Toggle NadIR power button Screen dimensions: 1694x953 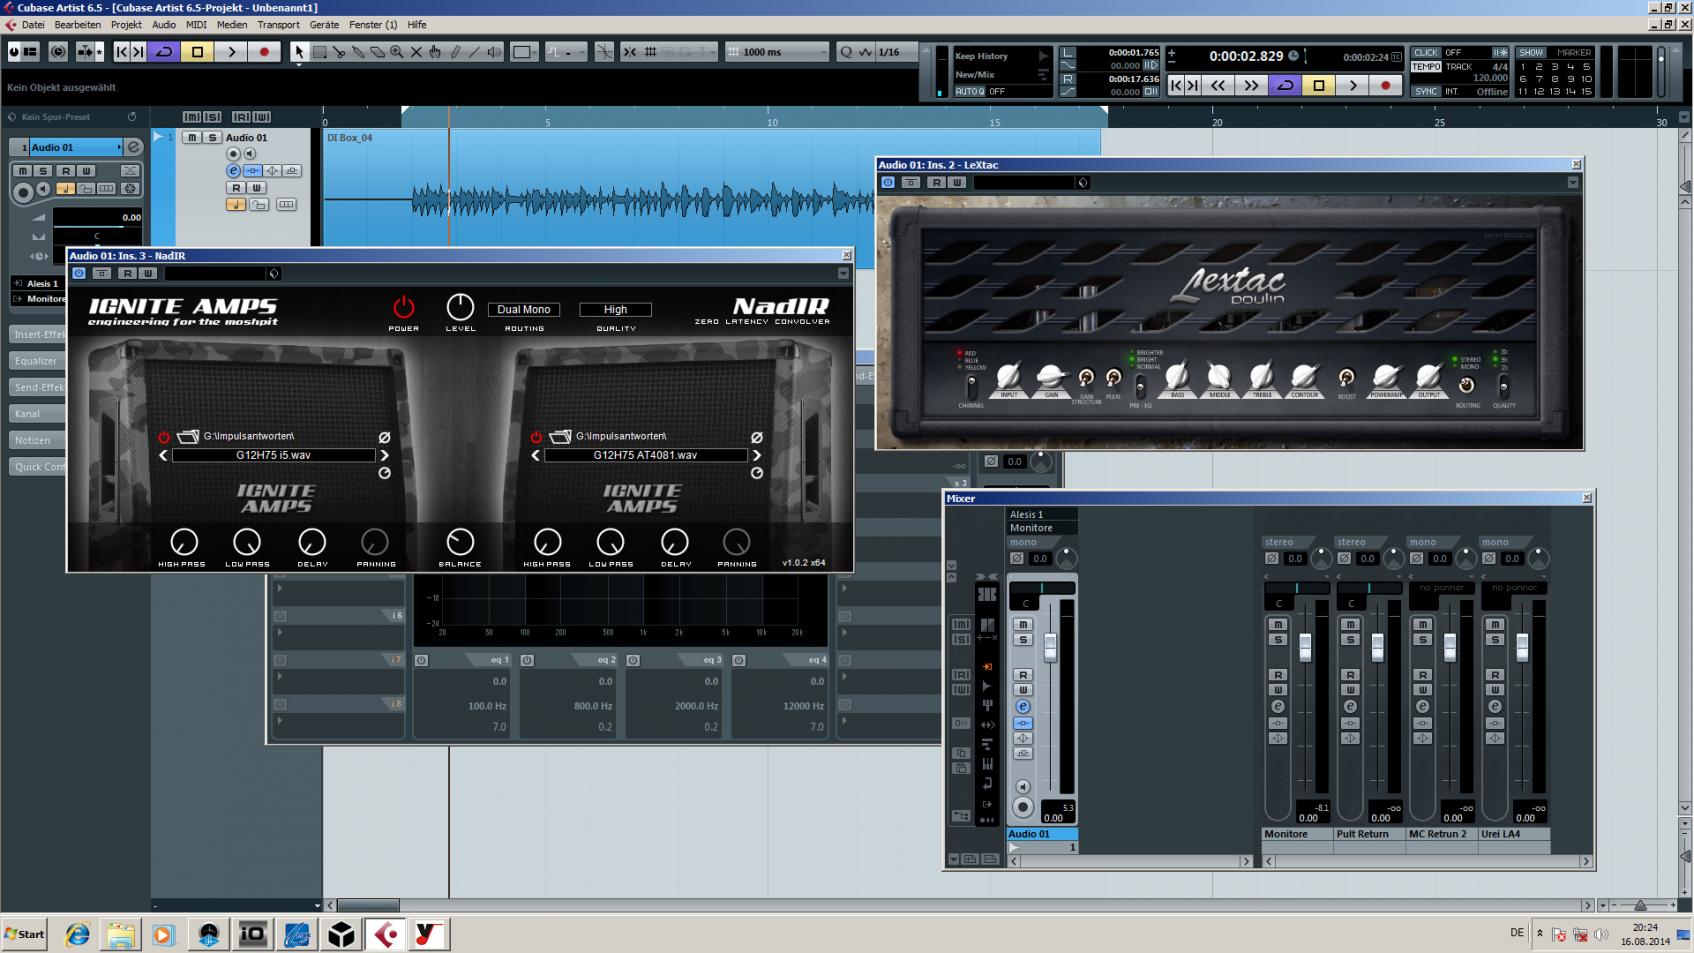tap(404, 306)
